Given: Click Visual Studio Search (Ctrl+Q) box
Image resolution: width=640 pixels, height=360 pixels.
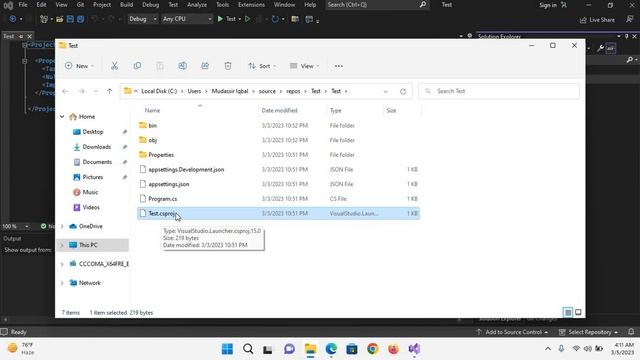Looking at the screenshot, I should [376, 5].
